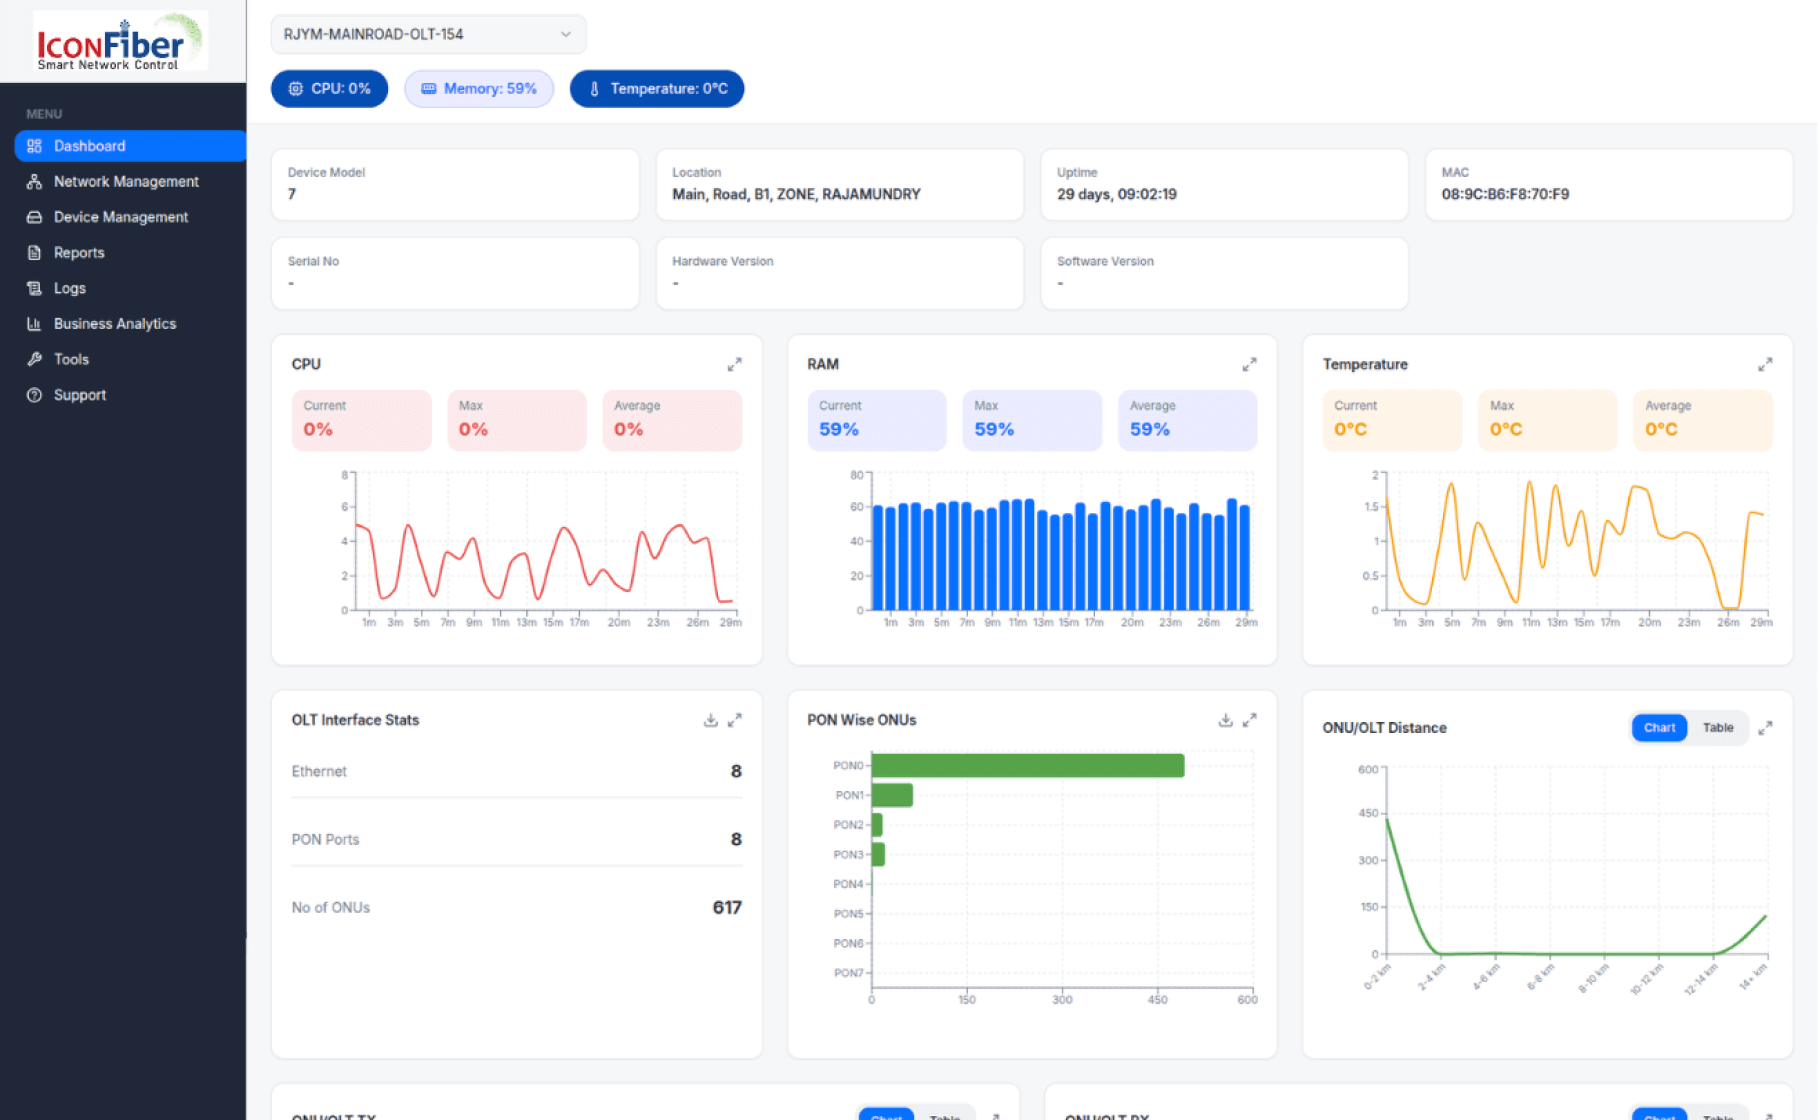
Task: Click the Temperature: 0°C status button
Action: click(x=657, y=89)
